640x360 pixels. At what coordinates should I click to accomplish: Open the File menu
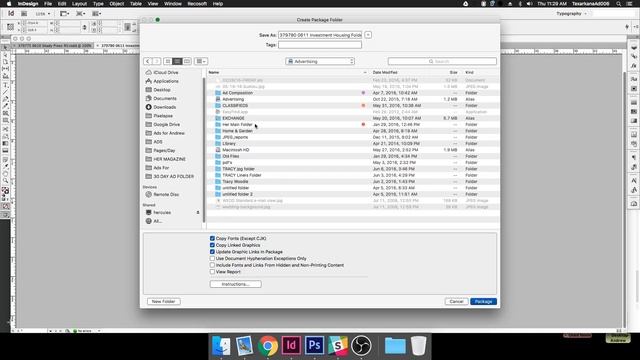[48, 4]
